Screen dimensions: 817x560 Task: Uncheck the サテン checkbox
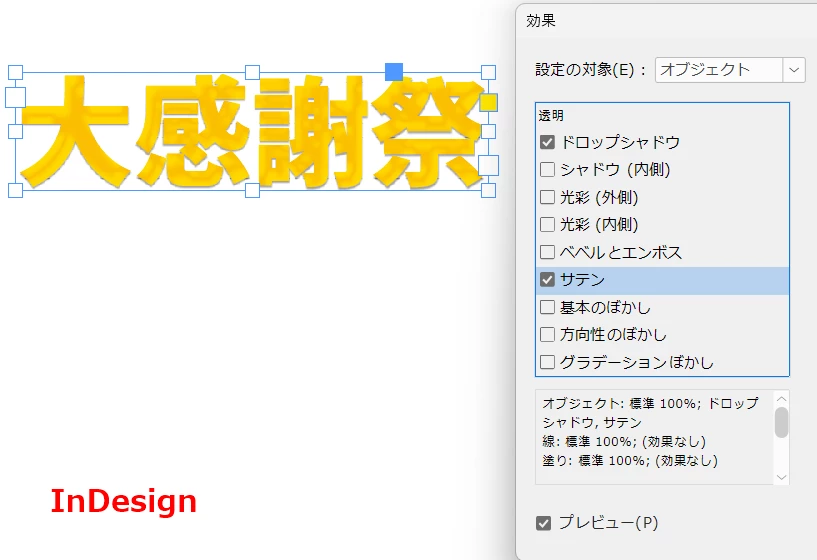tap(547, 280)
